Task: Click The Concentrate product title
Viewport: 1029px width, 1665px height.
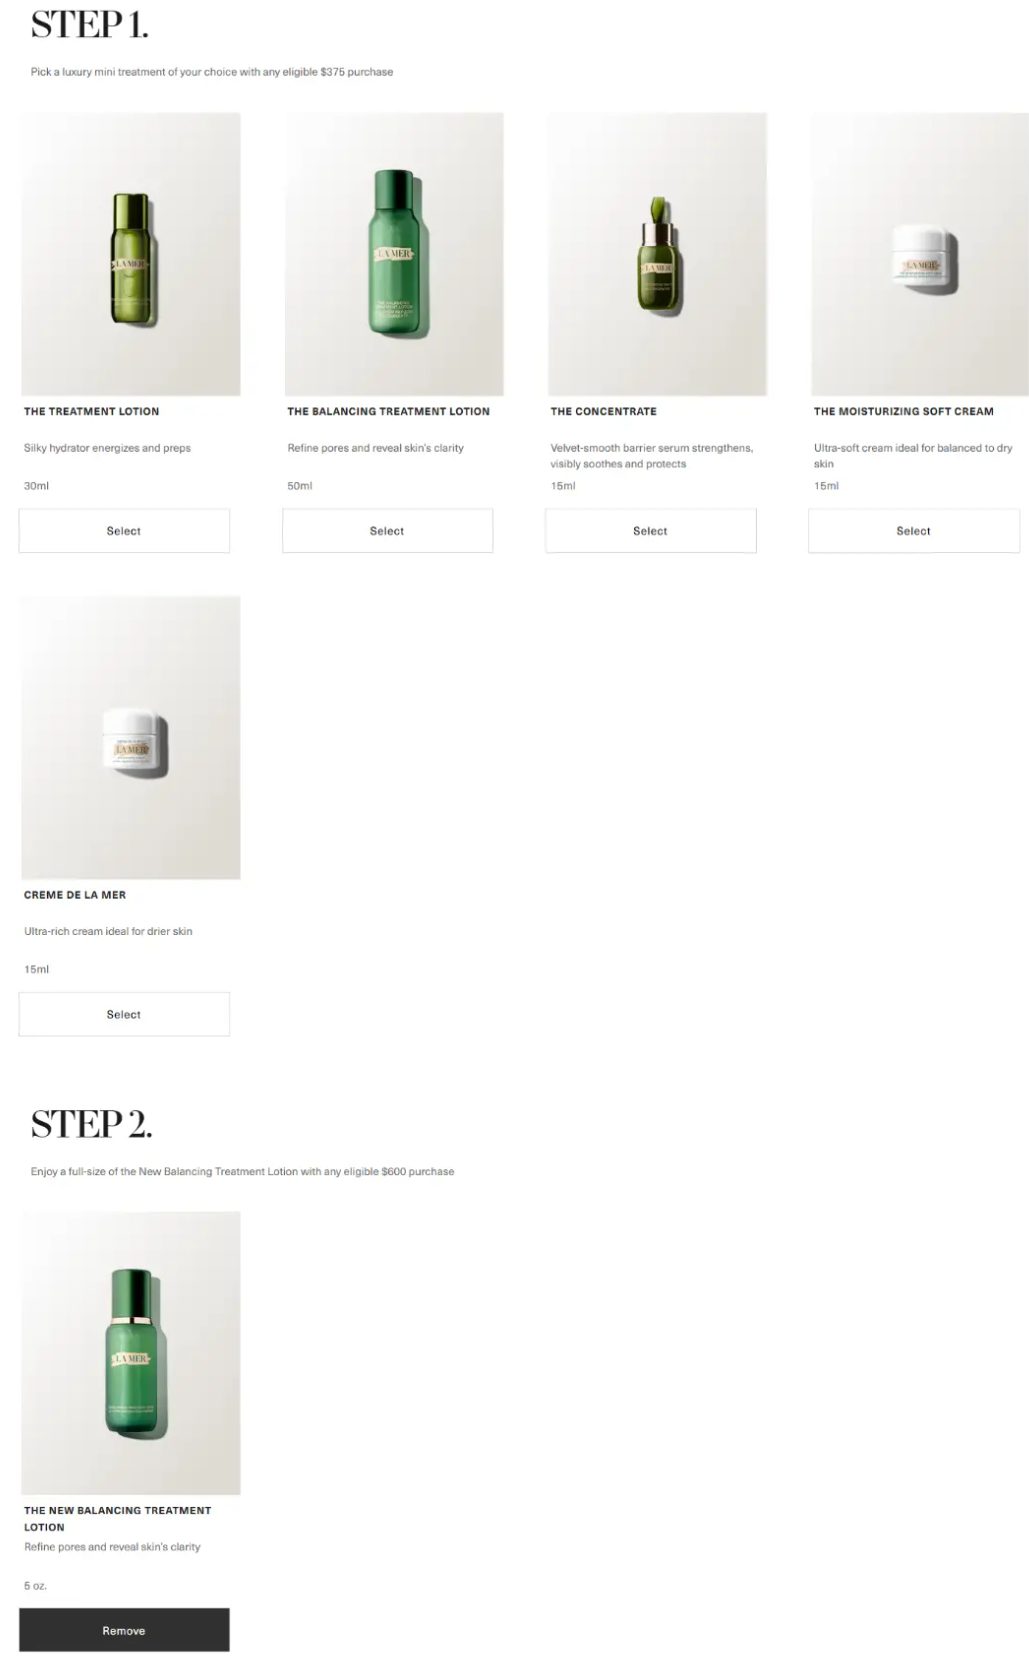Action: click(x=603, y=411)
